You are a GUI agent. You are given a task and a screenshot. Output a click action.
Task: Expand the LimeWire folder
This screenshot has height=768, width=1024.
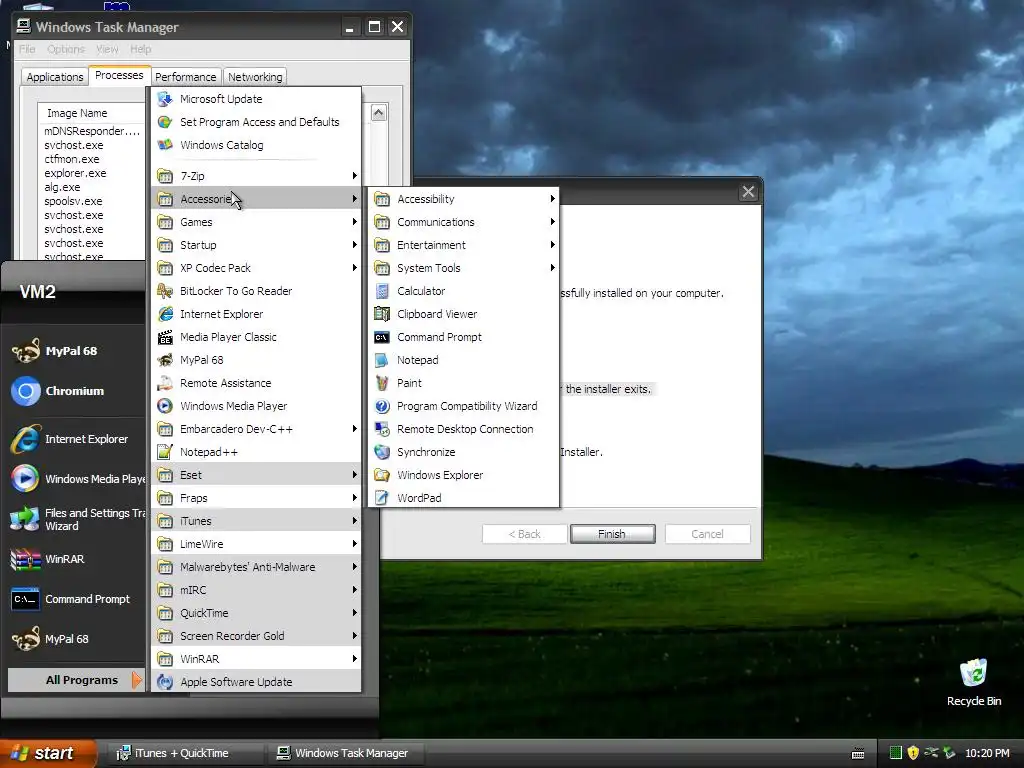256,544
